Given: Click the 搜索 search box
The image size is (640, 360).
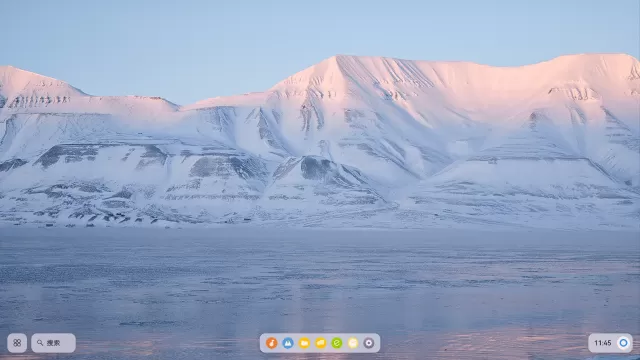Looking at the screenshot, I should [53, 343].
